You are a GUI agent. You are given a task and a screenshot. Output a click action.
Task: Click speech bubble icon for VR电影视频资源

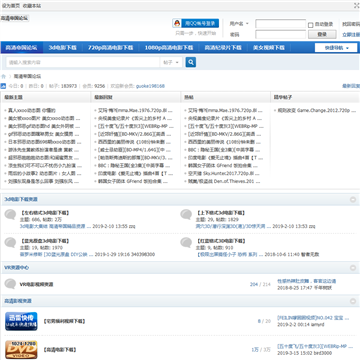tap(10, 284)
